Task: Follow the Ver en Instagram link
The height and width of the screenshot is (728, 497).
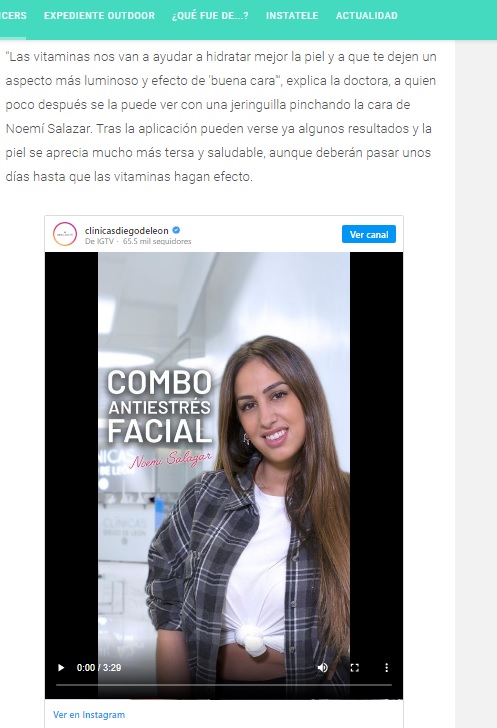Action: click(x=89, y=715)
